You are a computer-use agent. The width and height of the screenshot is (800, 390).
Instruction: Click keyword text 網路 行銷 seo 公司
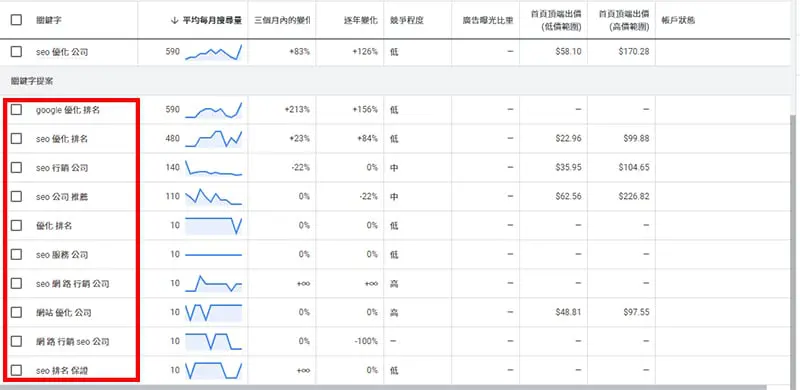pos(72,342)
